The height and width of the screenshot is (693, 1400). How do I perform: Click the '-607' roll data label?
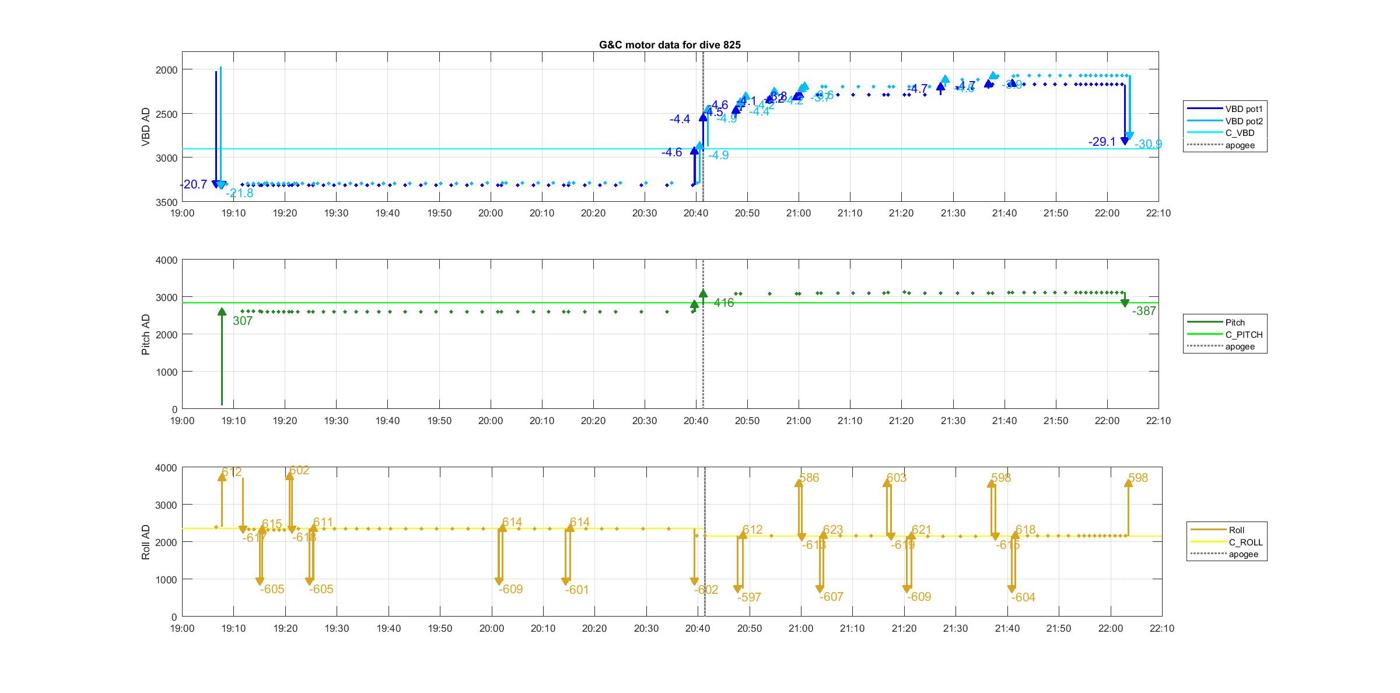click(x=831, y=597)
